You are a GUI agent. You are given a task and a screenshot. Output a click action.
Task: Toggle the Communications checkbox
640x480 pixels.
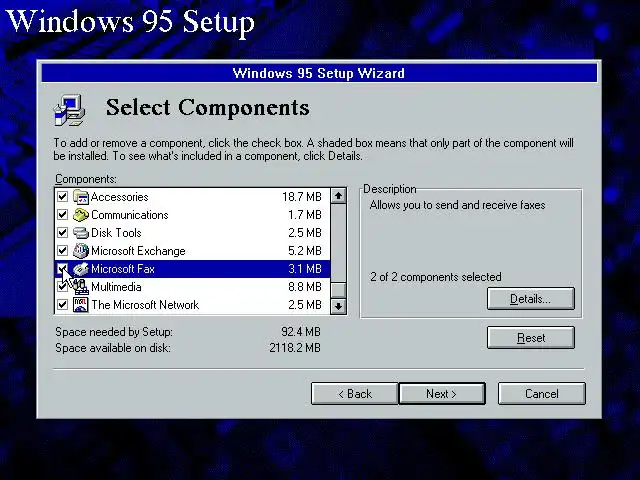click(62, 215)
